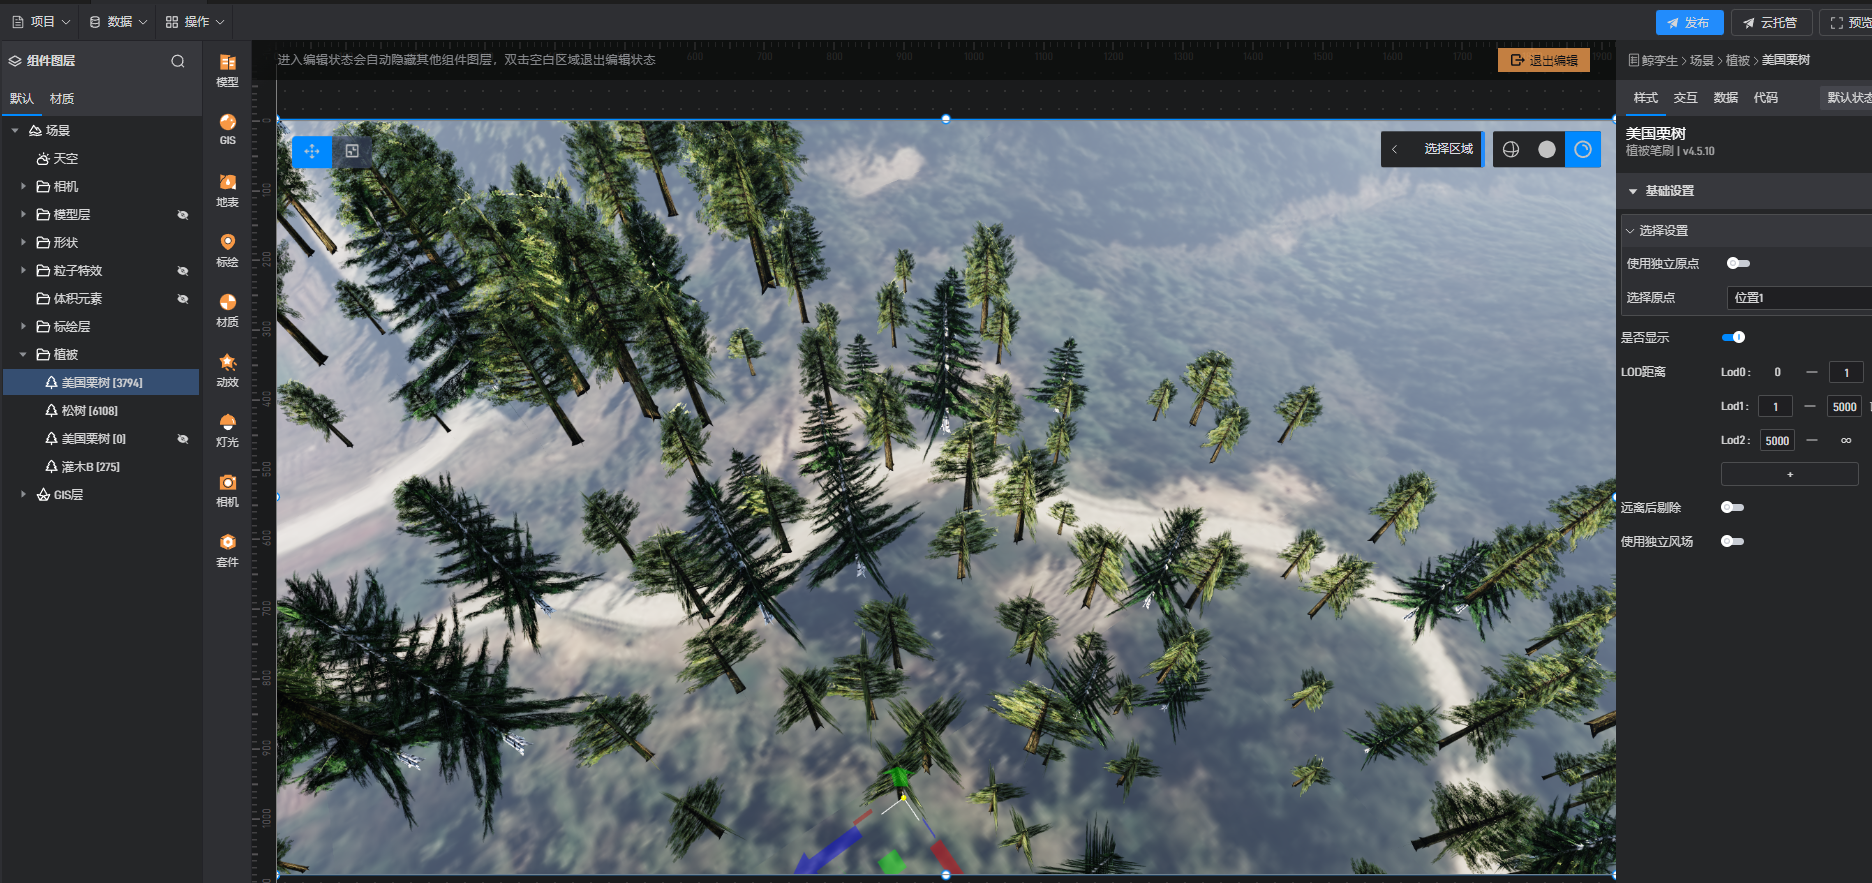Select the move tool in viewport
Viewport: 1872px width, 883px height.
312,151
